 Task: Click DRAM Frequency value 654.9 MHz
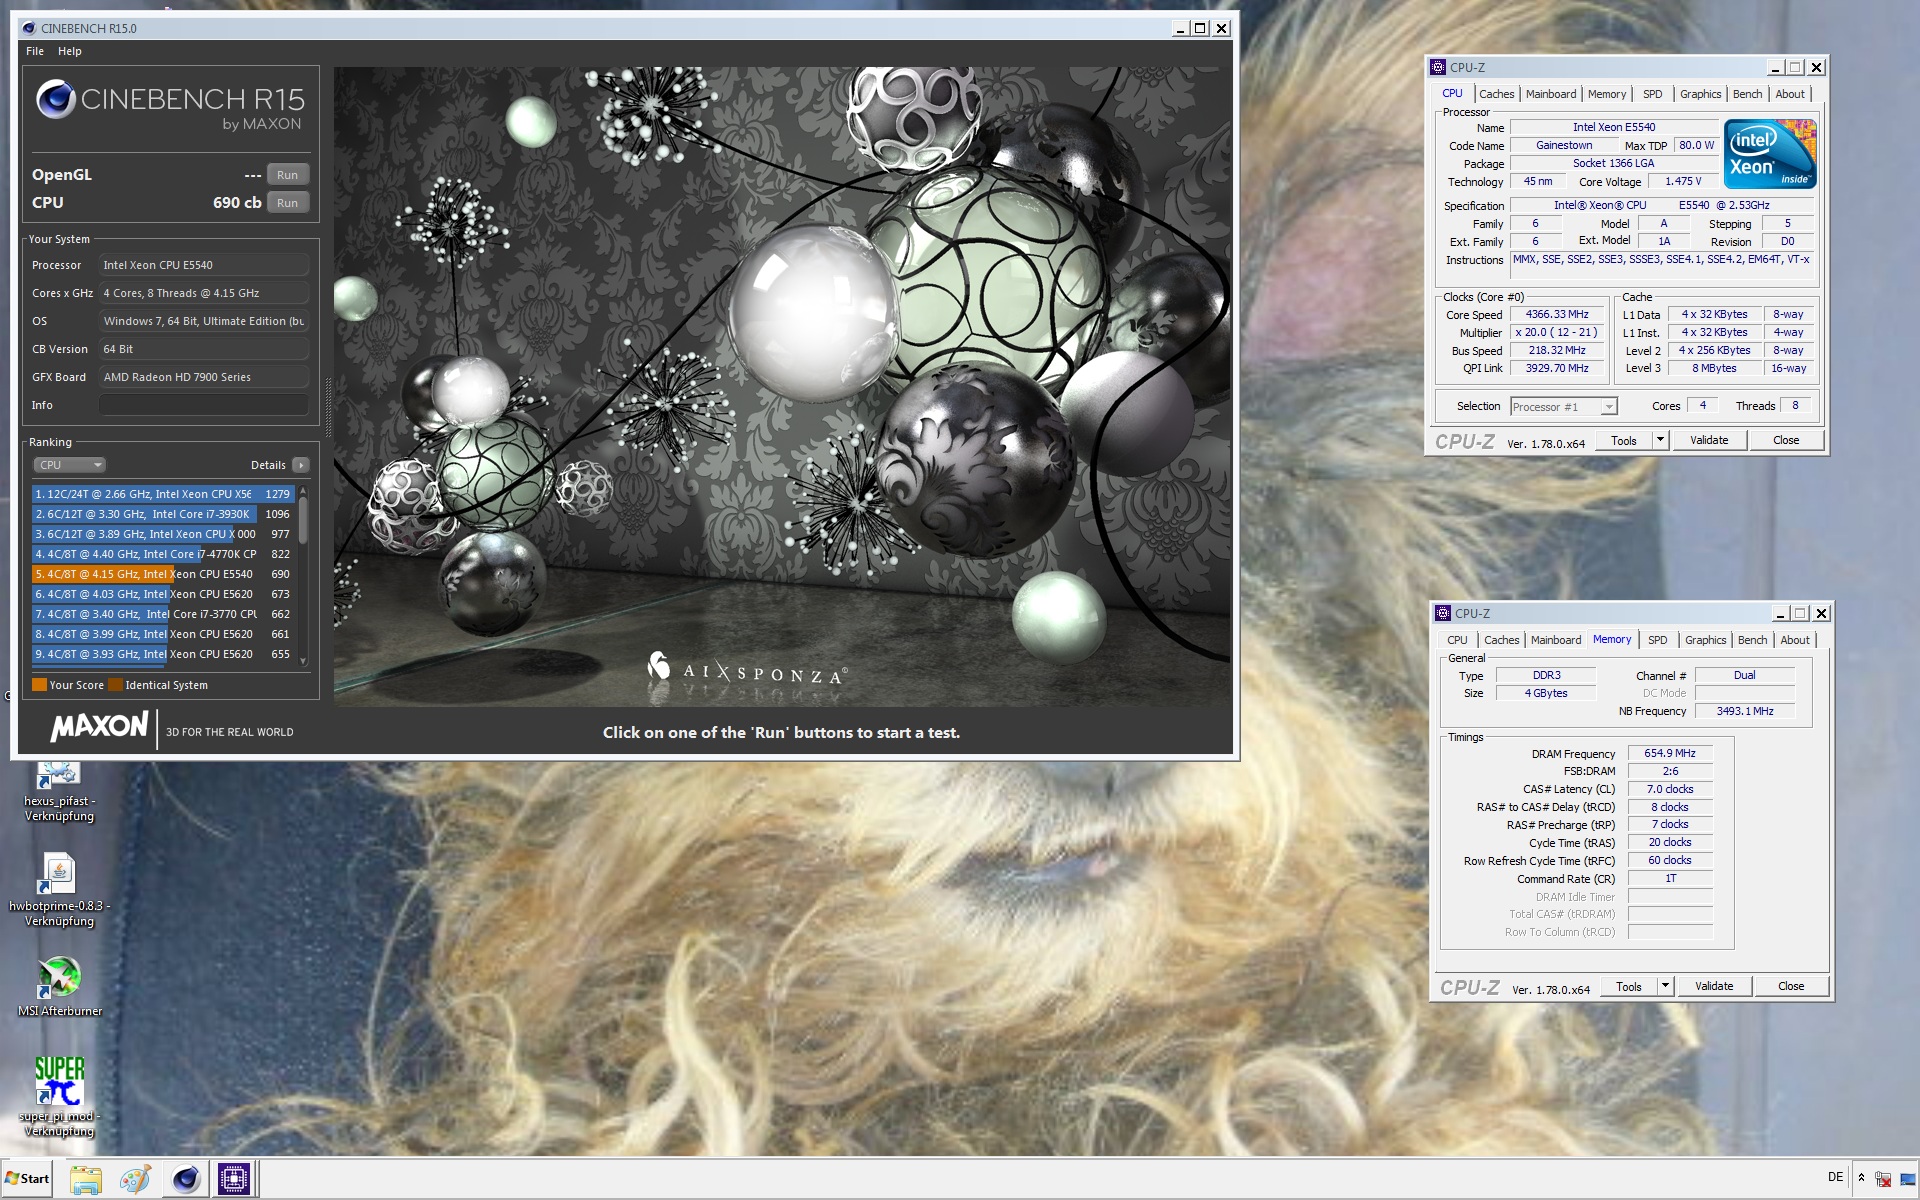point(1670,753)
